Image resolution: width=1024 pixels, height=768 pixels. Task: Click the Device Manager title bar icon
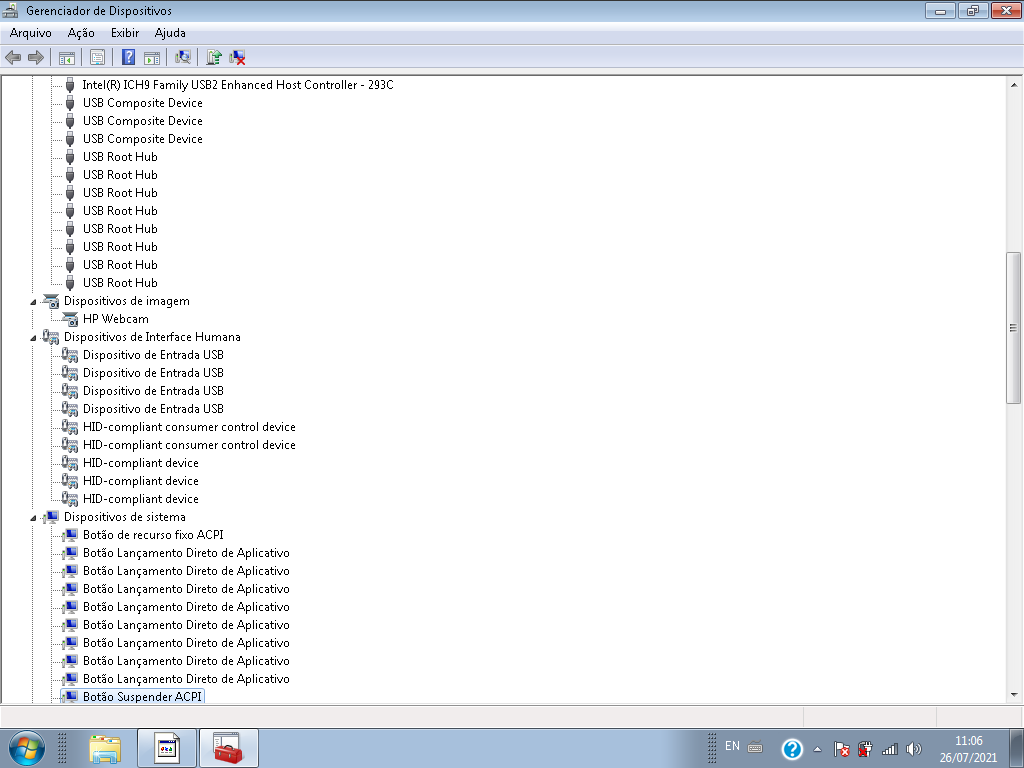(x=10, y=10)
